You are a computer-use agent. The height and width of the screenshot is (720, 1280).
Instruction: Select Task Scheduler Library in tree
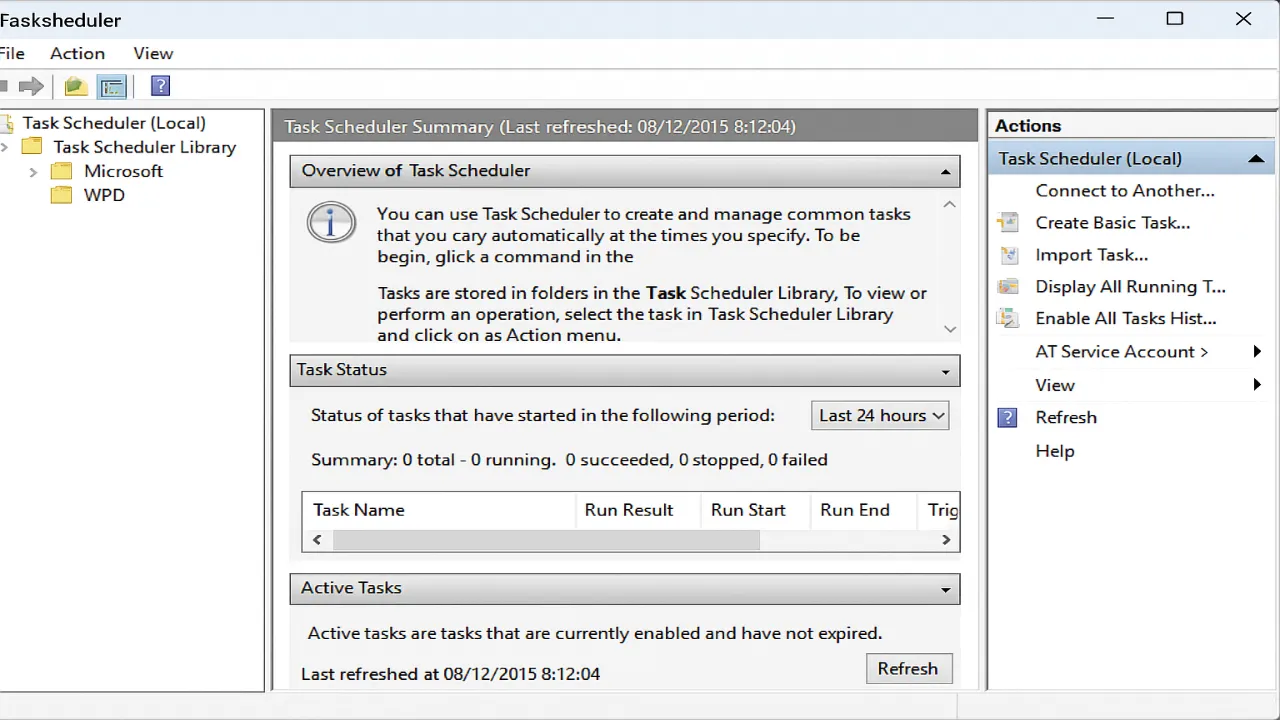click(x=144, y=147)
